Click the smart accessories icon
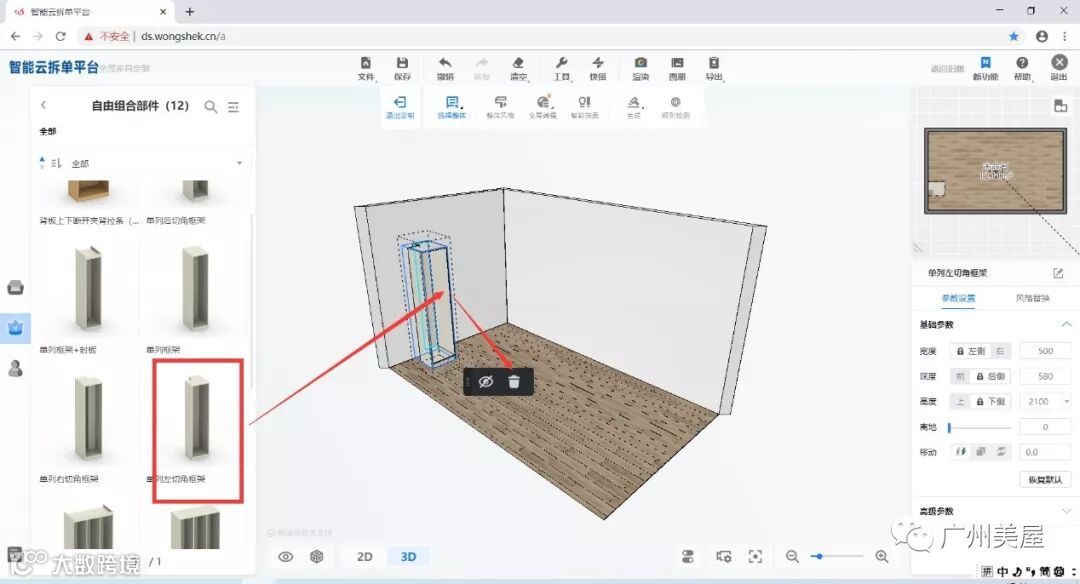The width and height of the screenshot is (1080, 584). (x=584, y=107)
